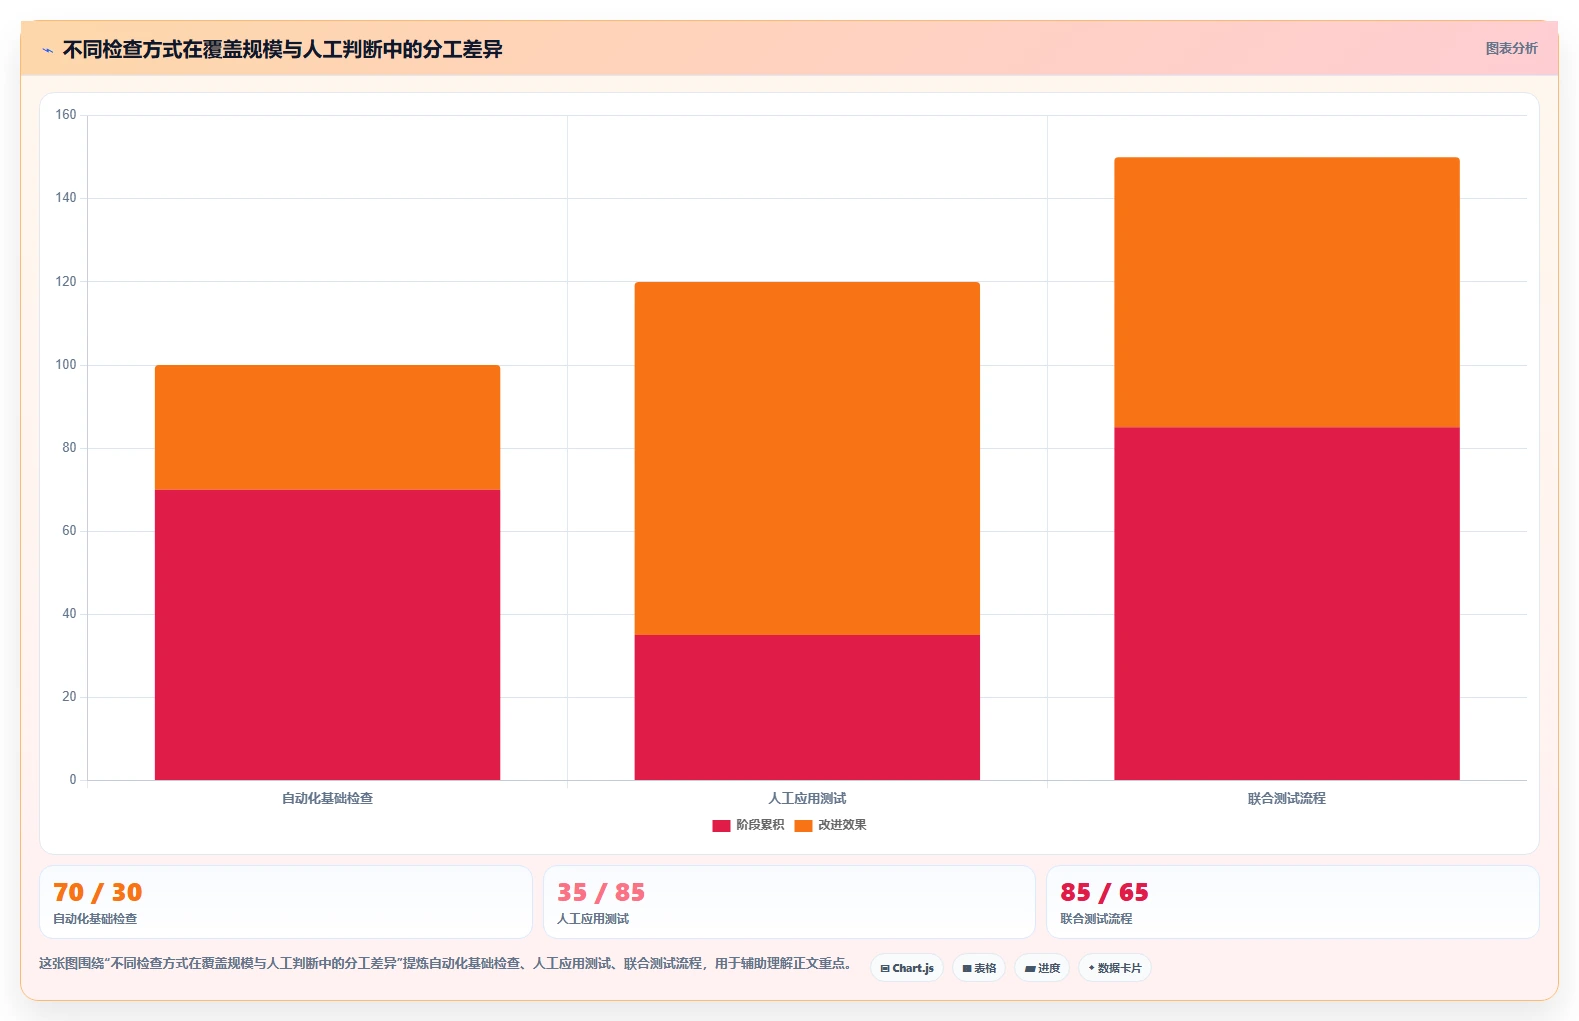Click the description text starting with 这张图围绕
This screenshot has width=1579, height=1021.
pyautogui.click(x=446, y=963)
